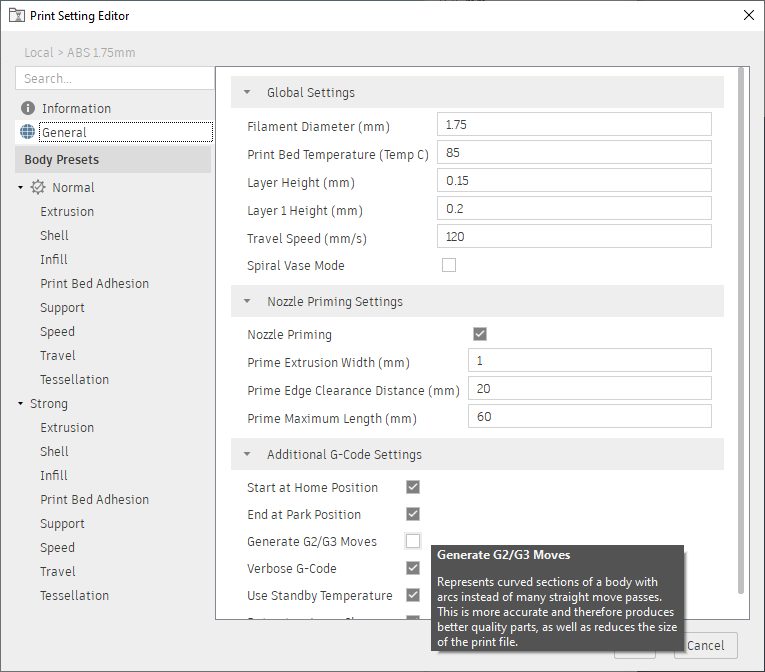
Task: Uncheck Start at Home Position
Action: pos(413,487)
